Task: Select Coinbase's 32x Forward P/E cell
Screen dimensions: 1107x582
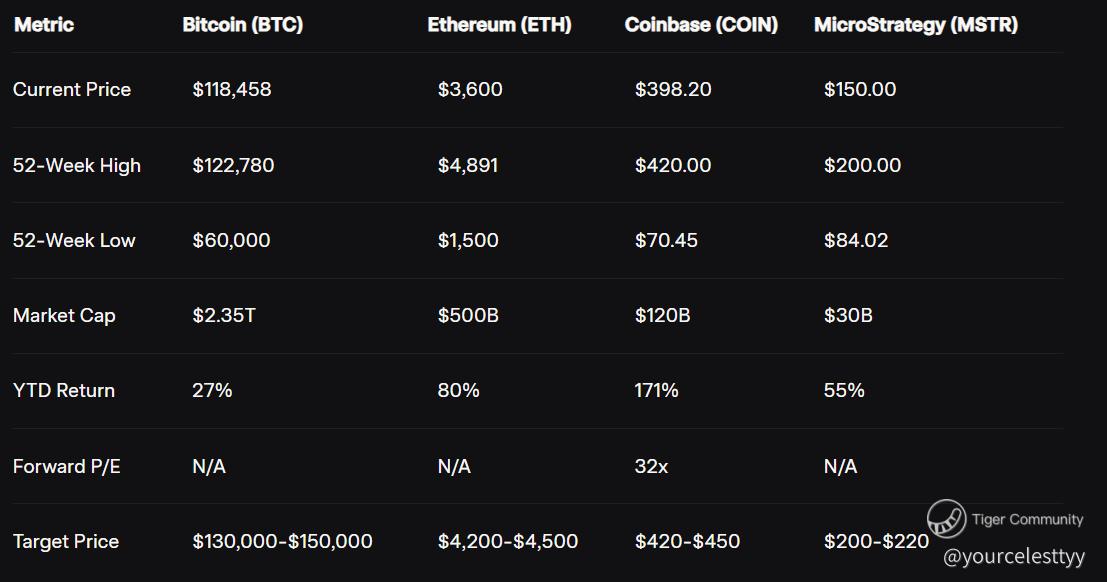Action: tap(651, 466)
